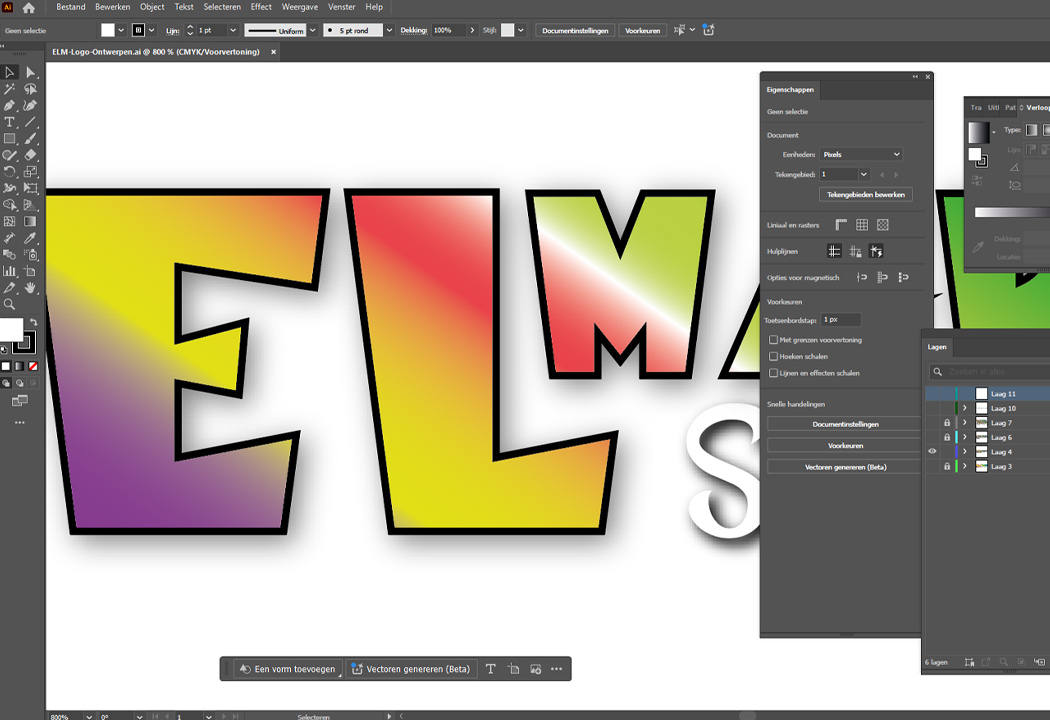The height and width of the screenshot is (720, 1050).
Task: Click the Tekengebieden bewerken button
Action: (865, 195)
